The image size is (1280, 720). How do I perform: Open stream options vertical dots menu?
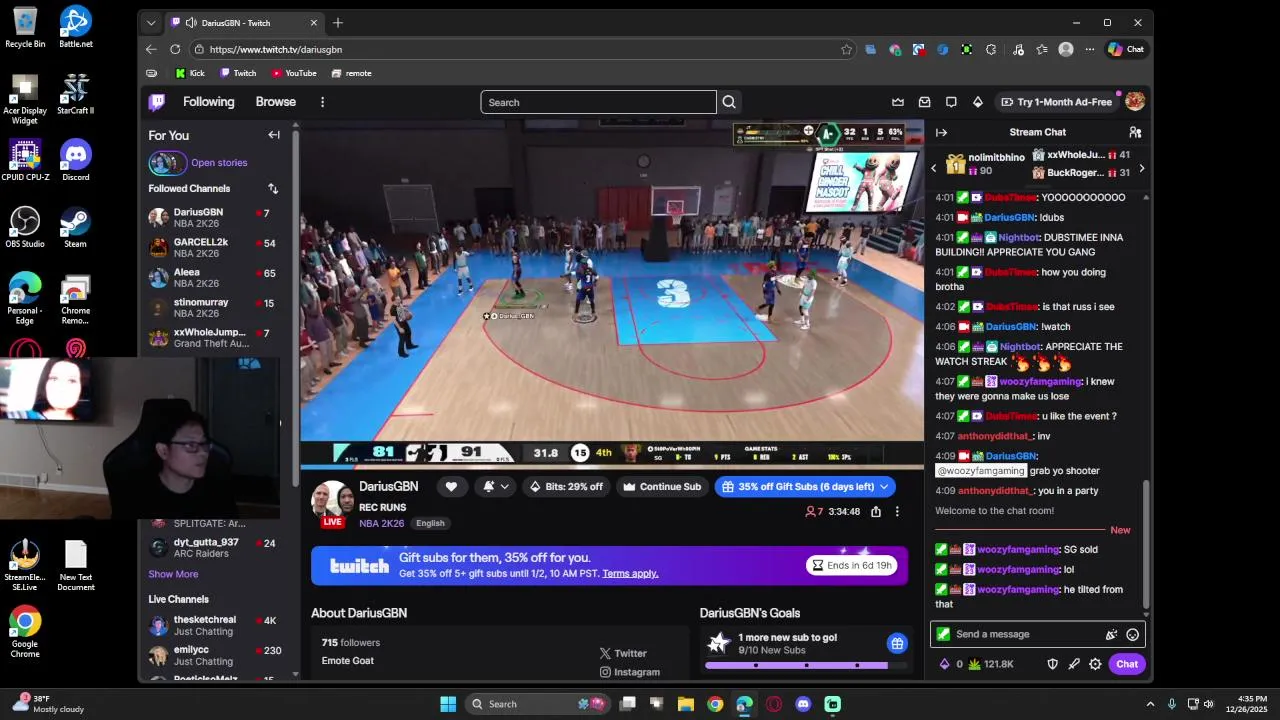[x=897, y=511]
